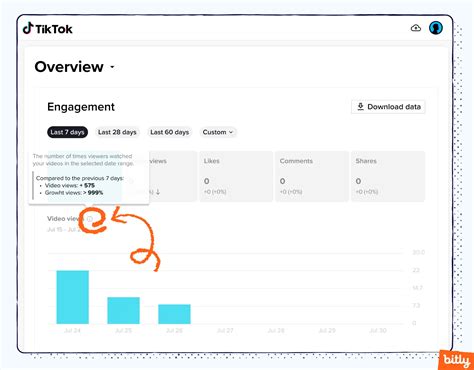Expand the Overview dropdown arrow
The image size is (474, 370).
112,67
